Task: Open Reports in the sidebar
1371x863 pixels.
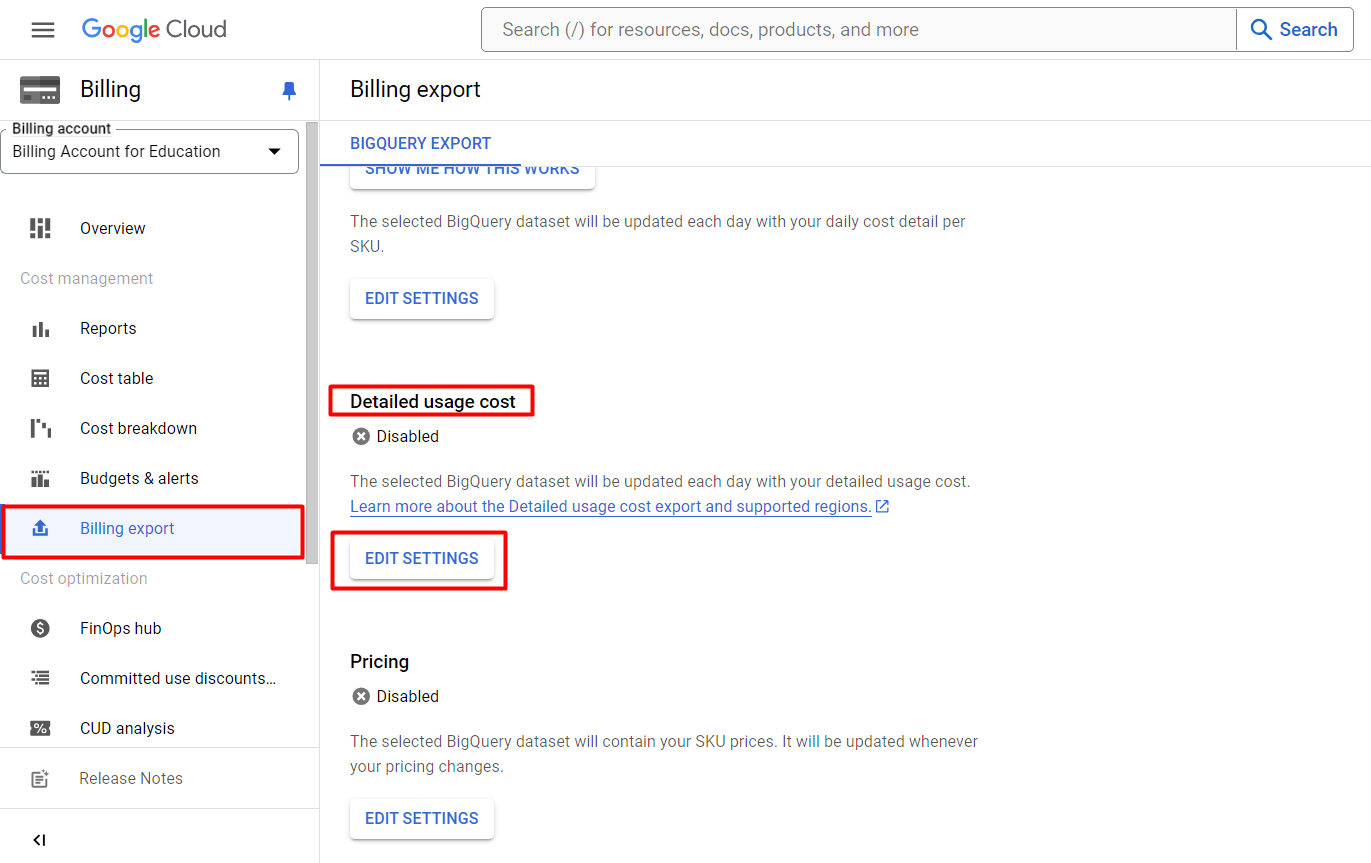Action: click(x=108, y=328)
